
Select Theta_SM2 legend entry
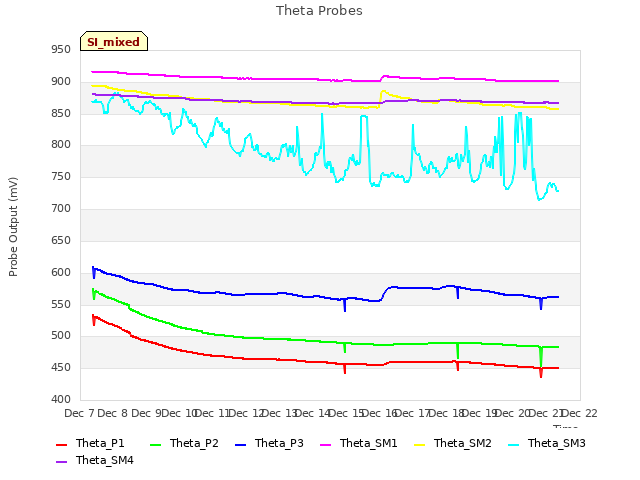[462, 443]
